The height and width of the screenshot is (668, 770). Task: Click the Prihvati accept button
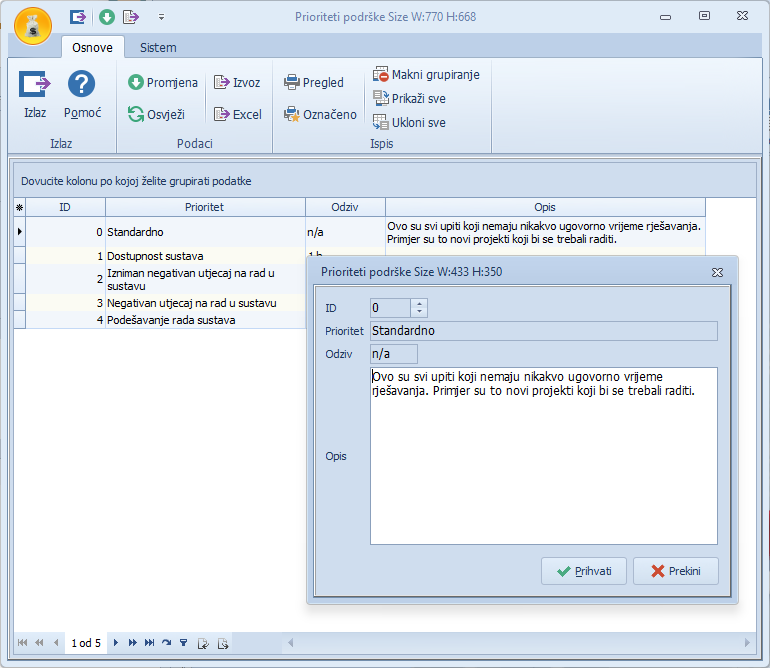(x=584, y=571)
